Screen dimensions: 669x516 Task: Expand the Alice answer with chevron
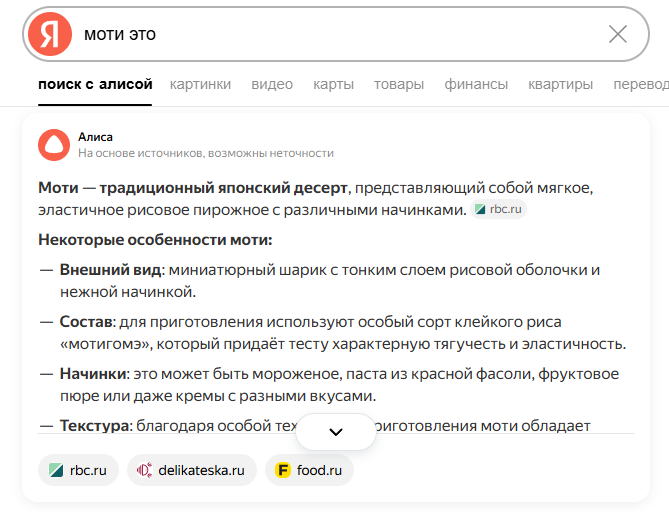[336, 431]
